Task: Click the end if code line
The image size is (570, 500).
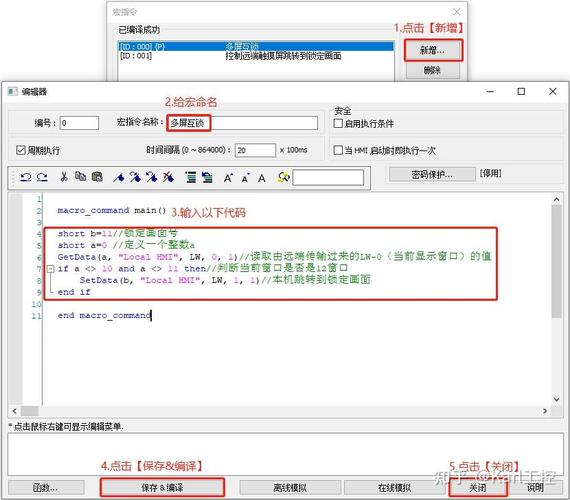Action: coord(74,292)
